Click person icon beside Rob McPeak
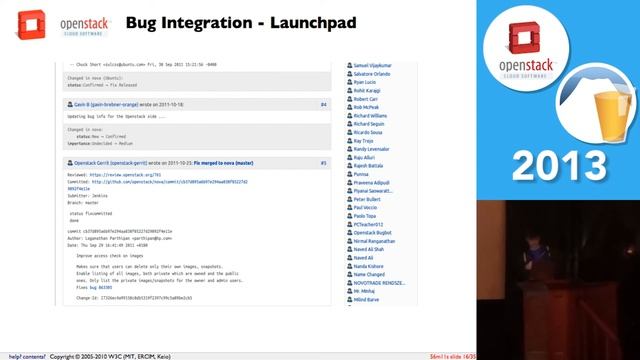The image size is (640, 360). pyautogui.click(x=350, y=107)
